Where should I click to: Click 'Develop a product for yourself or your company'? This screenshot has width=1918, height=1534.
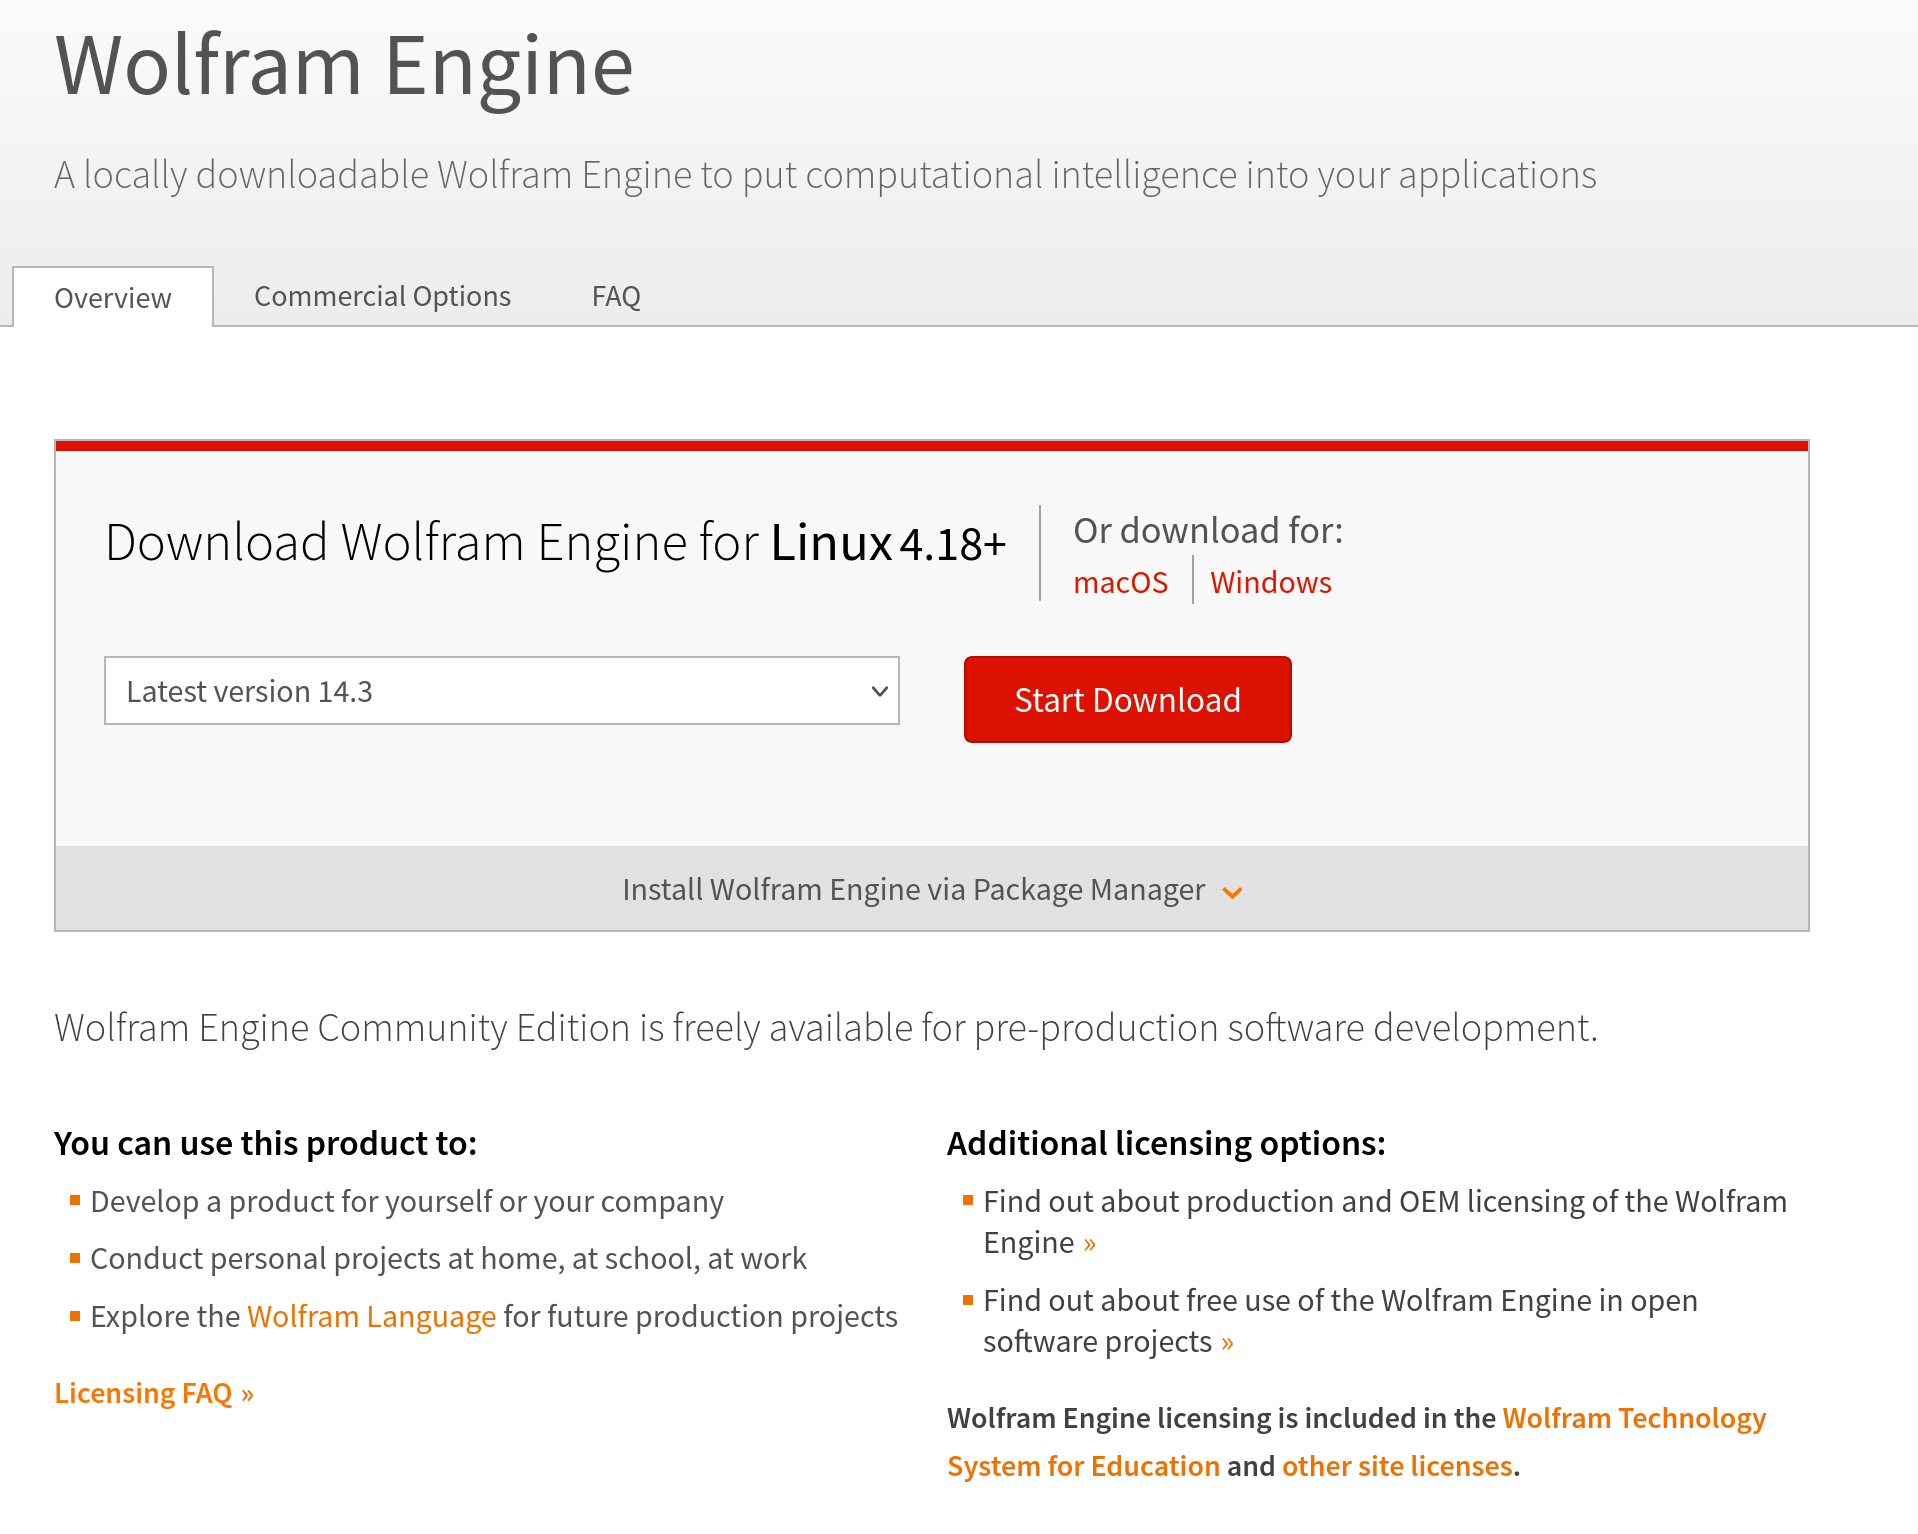point(407,1201)
